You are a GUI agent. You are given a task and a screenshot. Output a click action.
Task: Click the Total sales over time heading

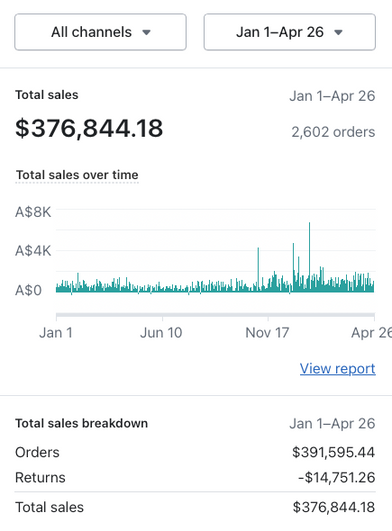77,175
